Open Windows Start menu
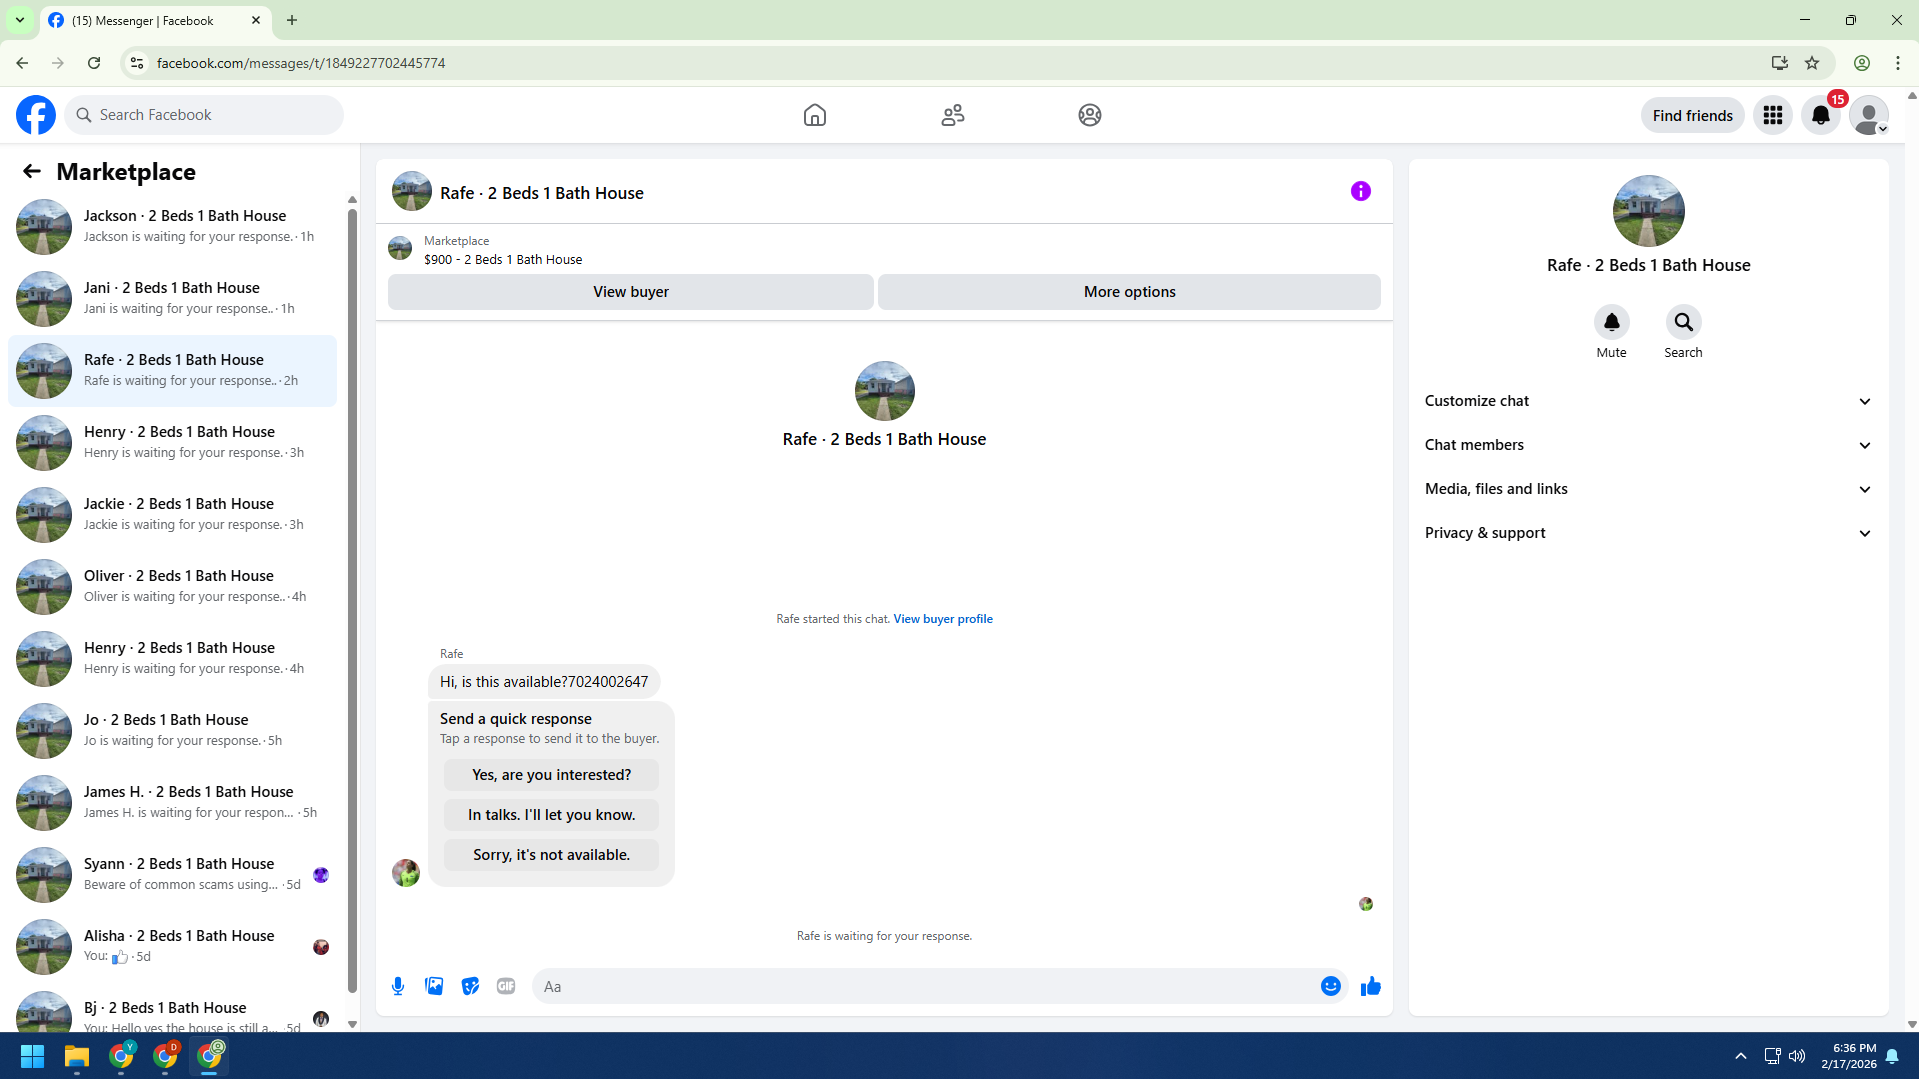Image resolution: width=1919 pixels, height=1079 pixels. (32, 1056)
